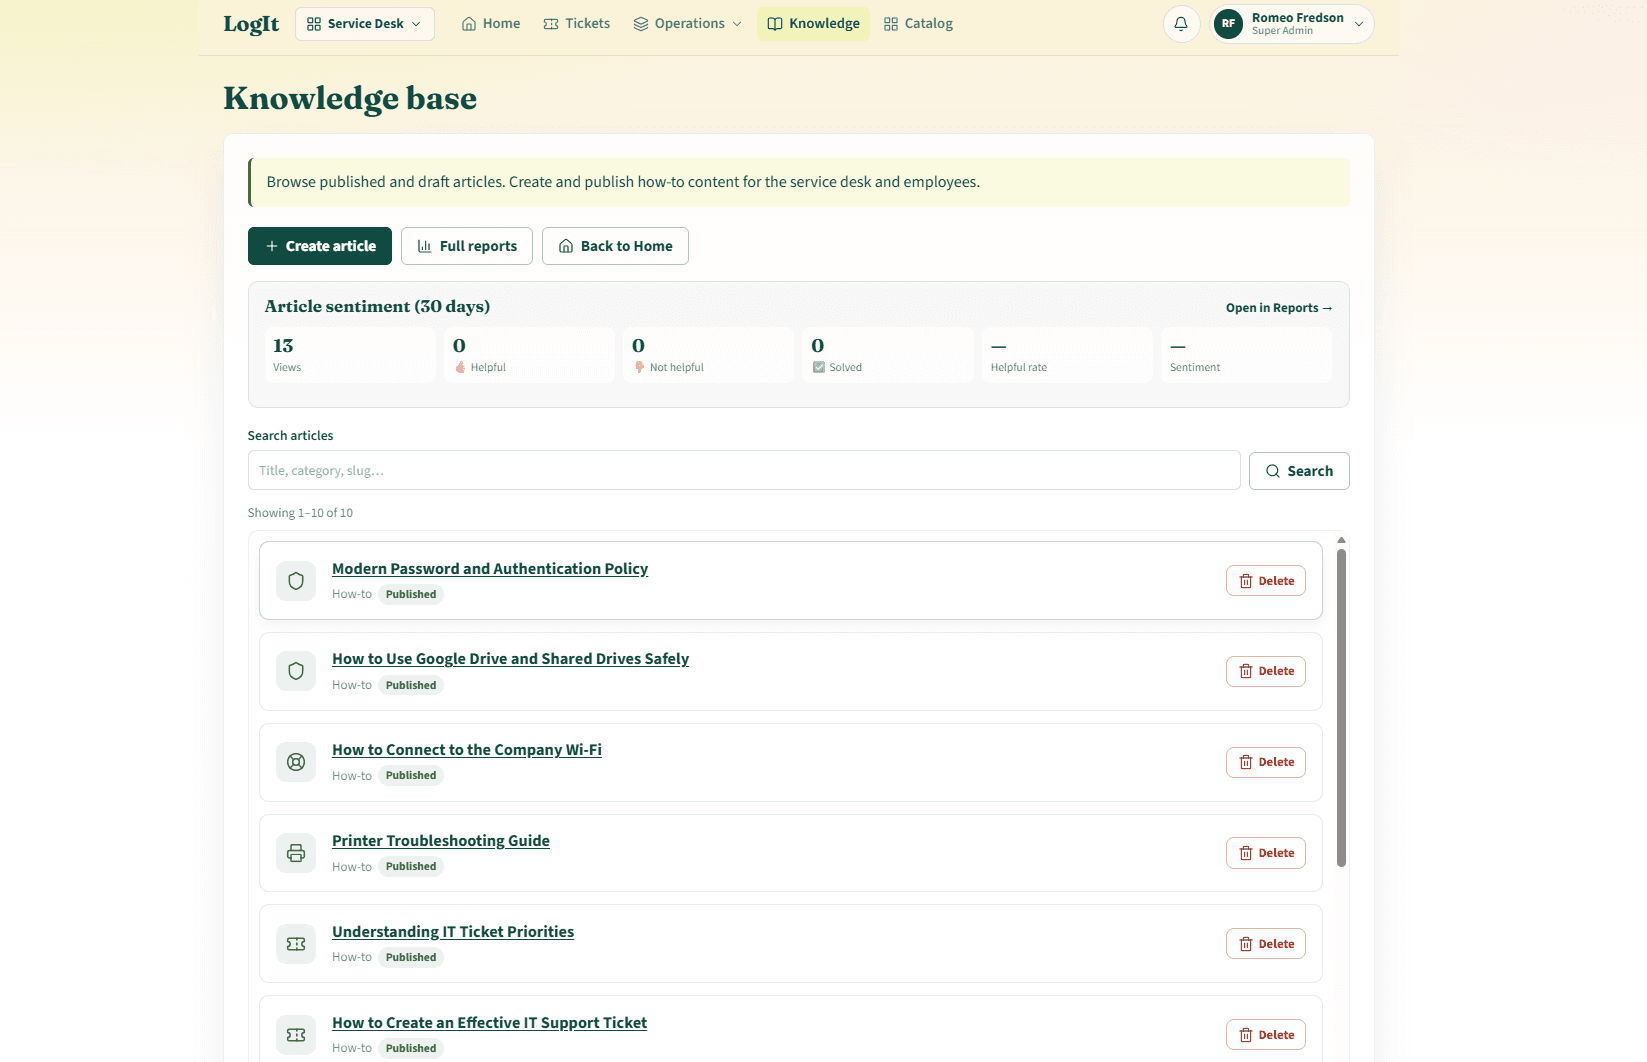Click the Solved checkmark icon
Image resolution: width=1647 pixels, height=1062 pixels.
tap(819, 367)
